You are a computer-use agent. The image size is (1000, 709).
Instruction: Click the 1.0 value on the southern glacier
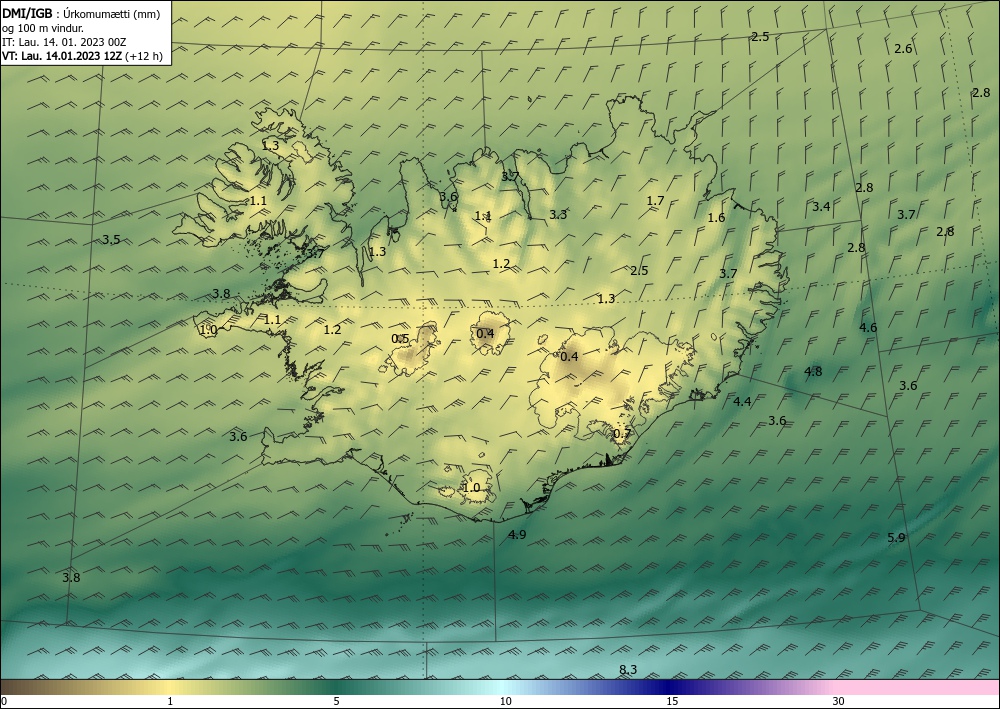click(471, 488)
